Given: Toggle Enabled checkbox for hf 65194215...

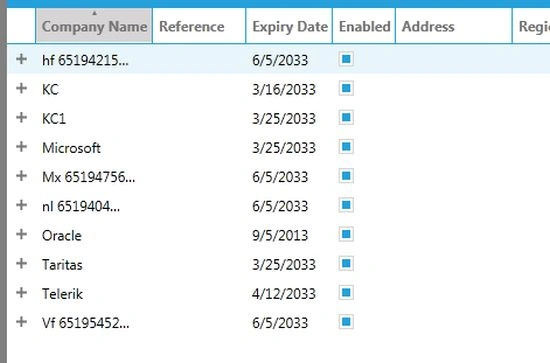Looking at the screenshot, I should 346,59.
